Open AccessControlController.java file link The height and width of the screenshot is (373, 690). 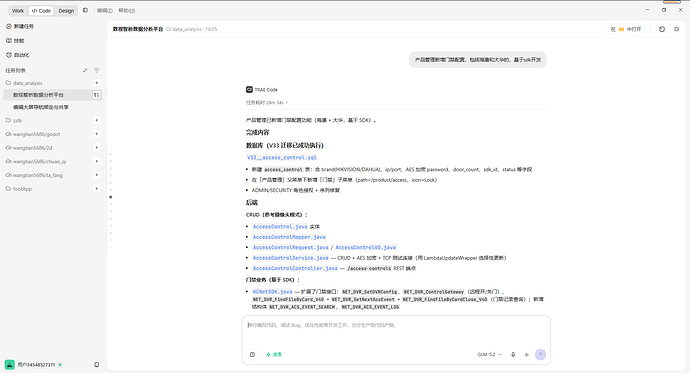click(295, 268)
